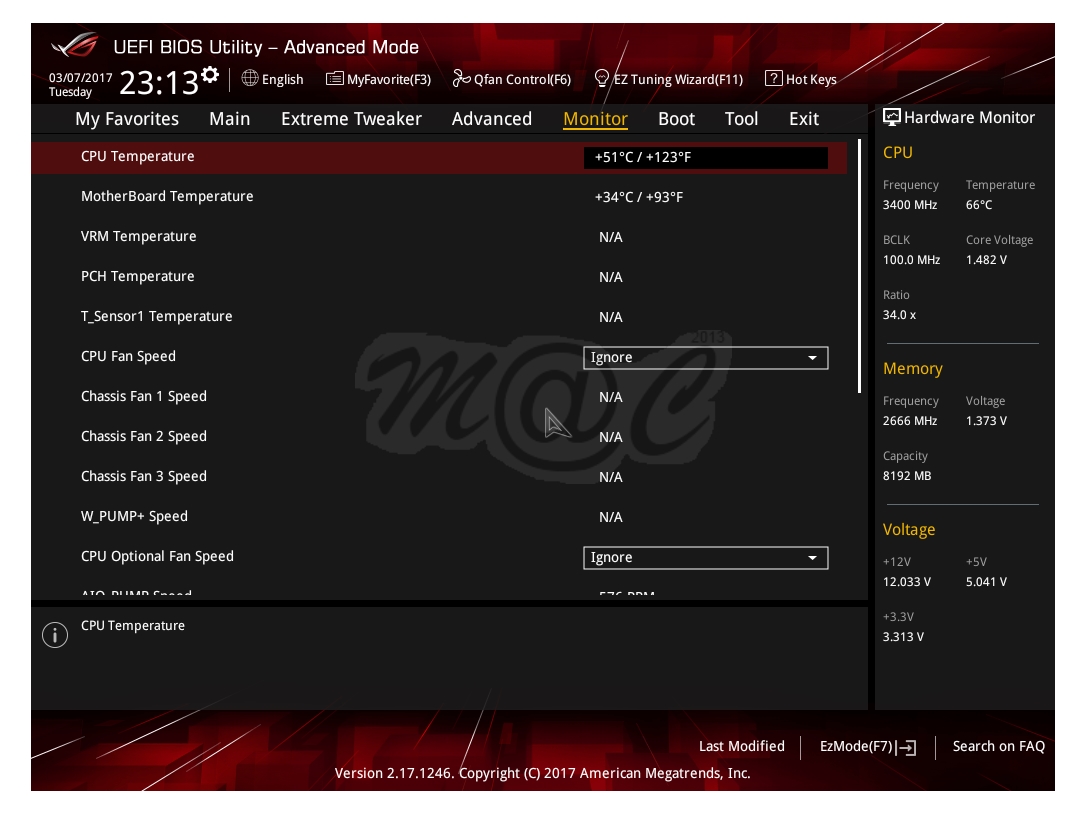Click memory frequency 2666 MHz value
Screen dimensions: 1086x814
click(x=909, y=421)
